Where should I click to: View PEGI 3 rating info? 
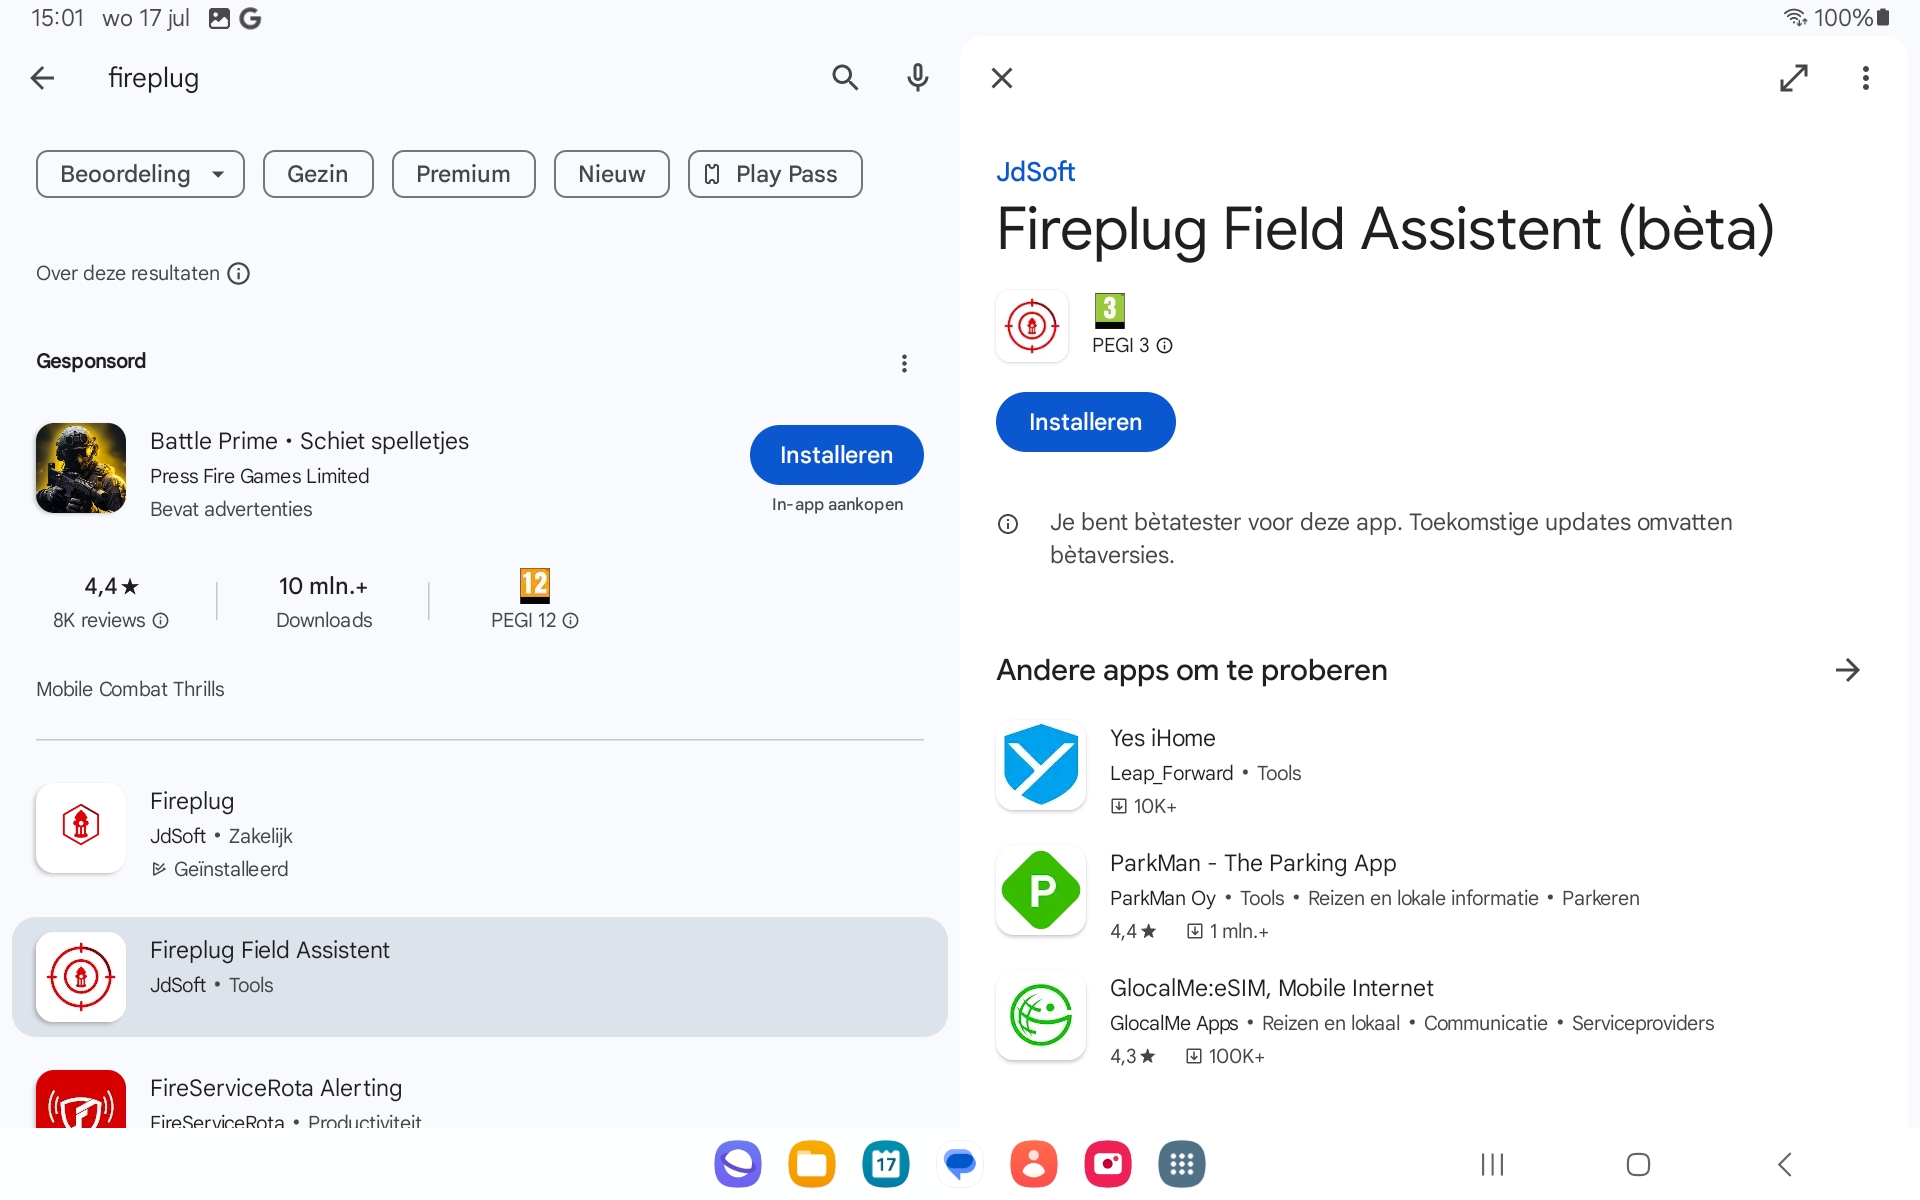1164,345
